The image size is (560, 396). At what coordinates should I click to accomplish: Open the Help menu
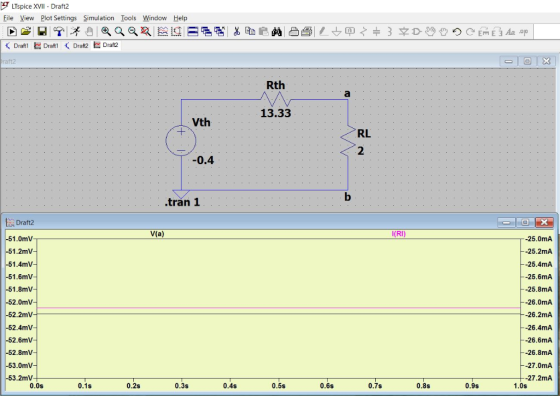point(180,18)
